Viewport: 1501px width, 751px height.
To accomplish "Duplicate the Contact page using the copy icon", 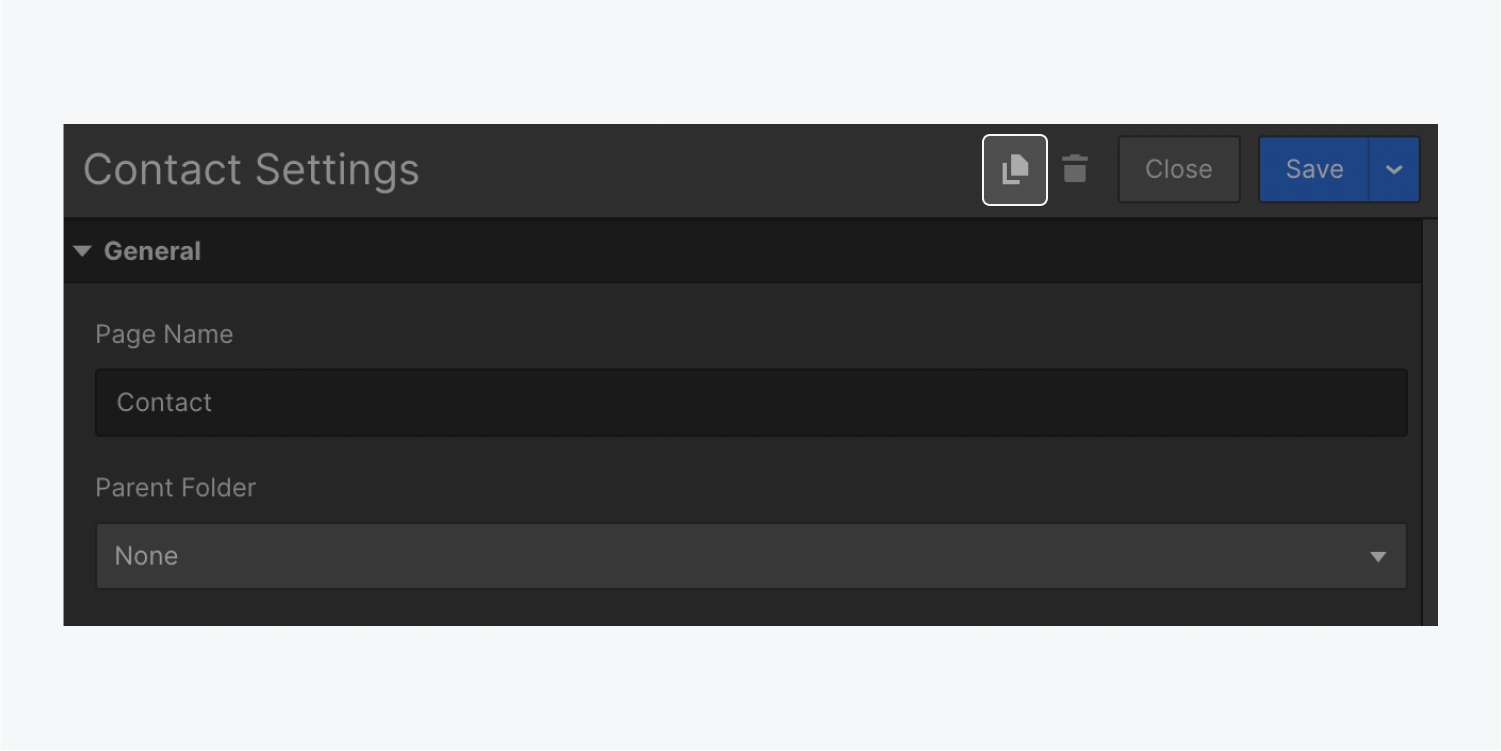I will coord(1015,170).
